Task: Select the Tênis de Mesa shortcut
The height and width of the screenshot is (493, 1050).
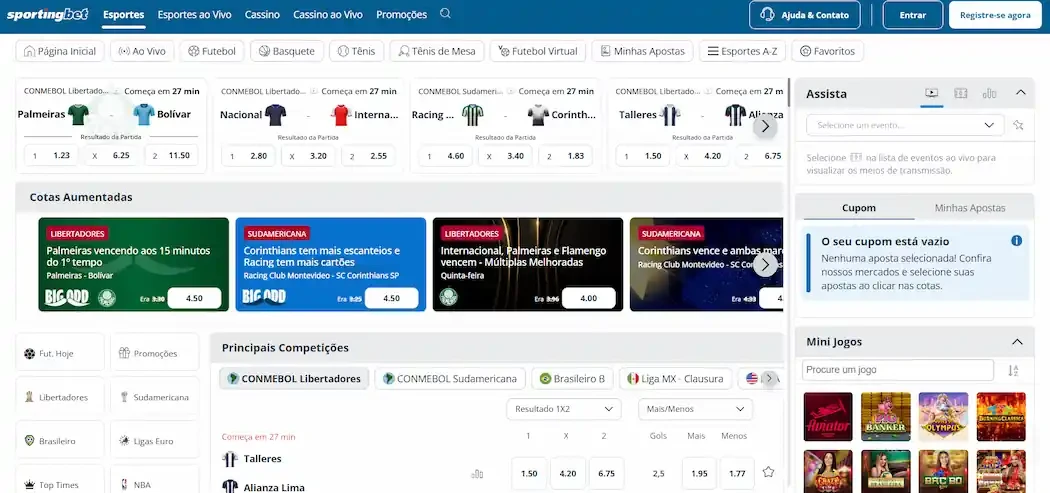Action: click(x=437, y=51)
